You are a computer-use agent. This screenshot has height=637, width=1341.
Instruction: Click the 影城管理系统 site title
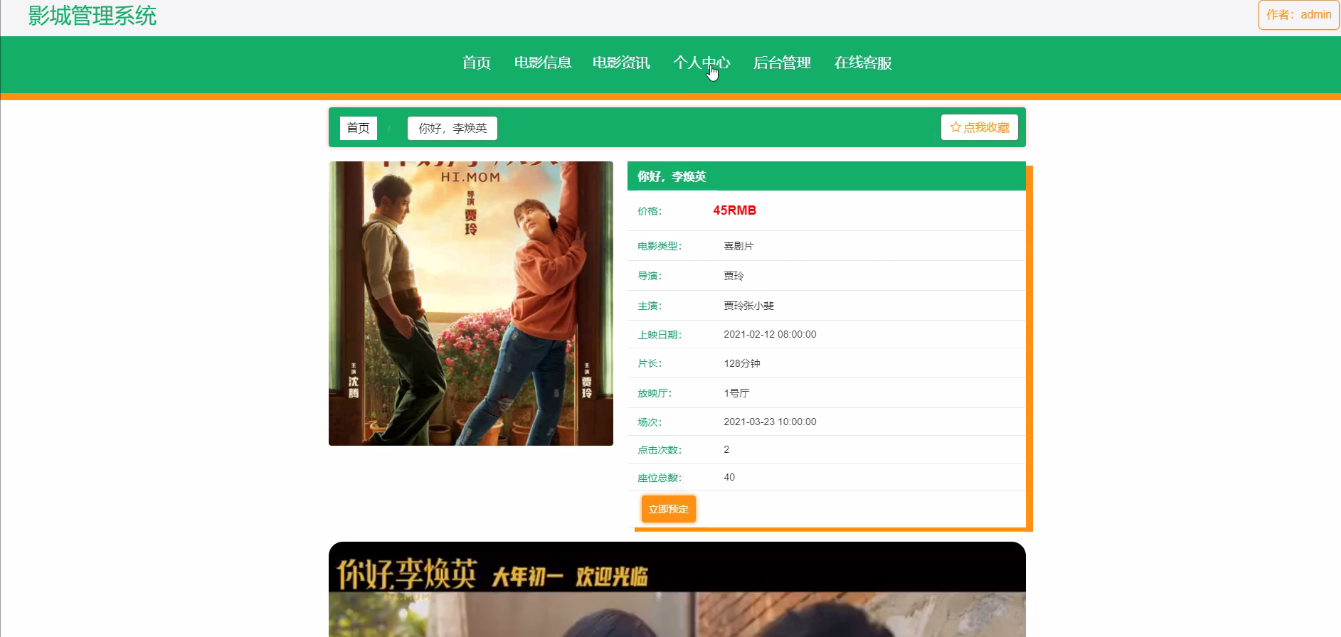coord(92,16)
